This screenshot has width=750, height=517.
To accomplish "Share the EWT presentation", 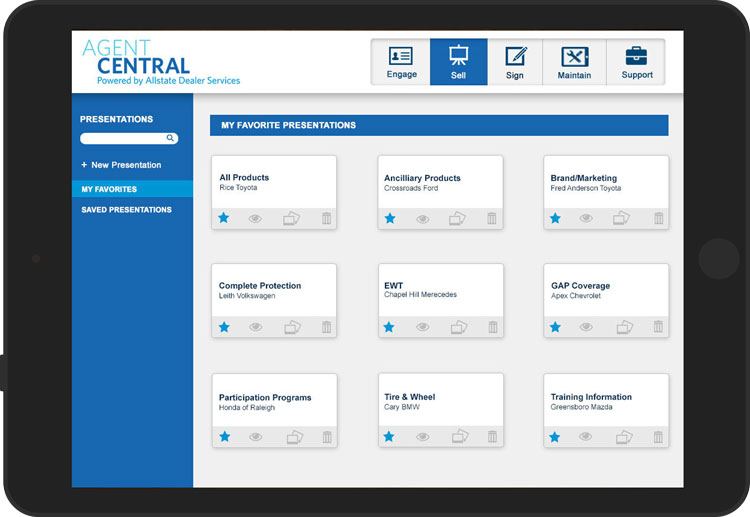I will 459,327.
